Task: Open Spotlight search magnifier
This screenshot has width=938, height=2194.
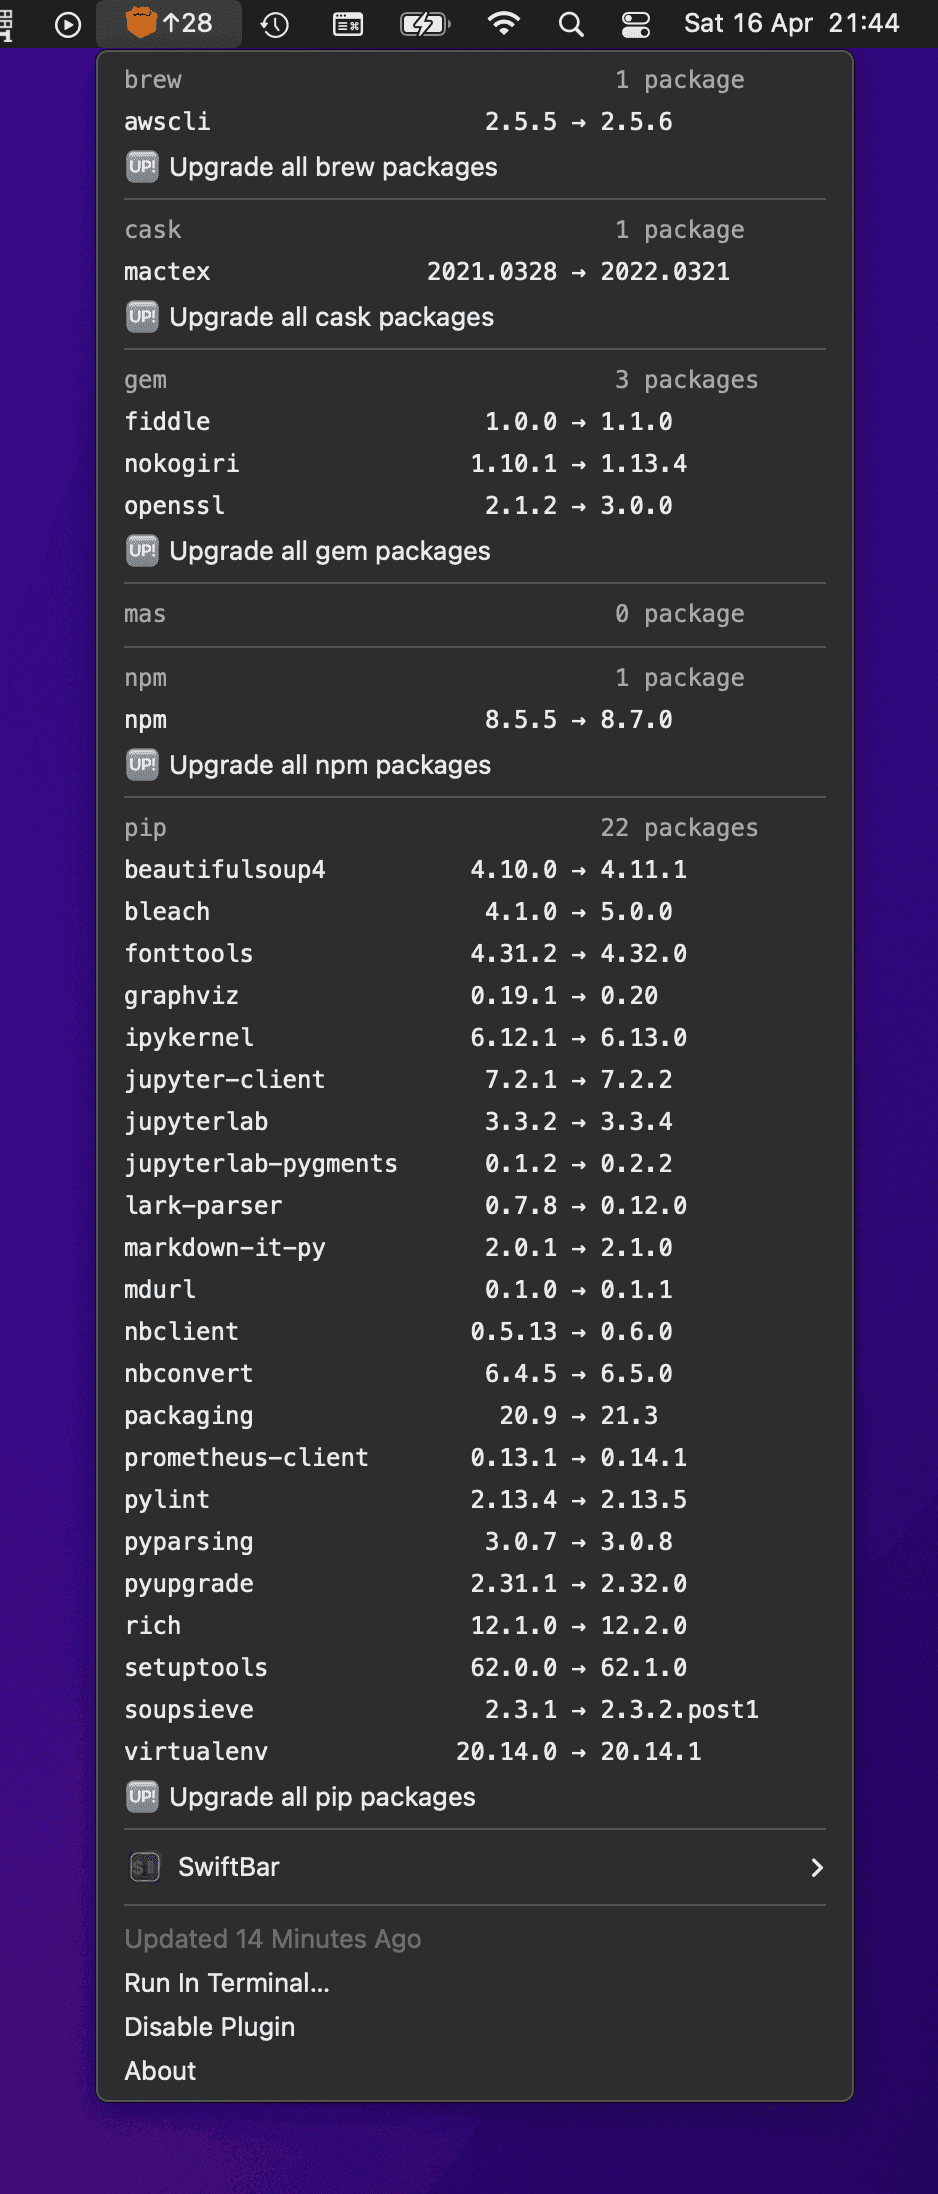Action: (x=571, y=24)
